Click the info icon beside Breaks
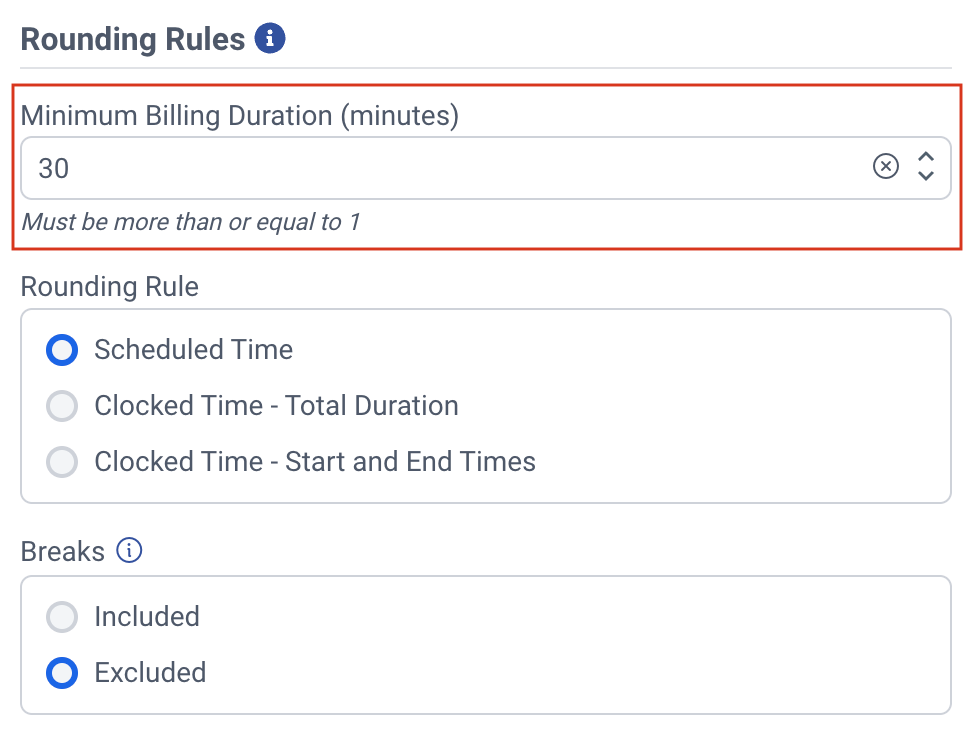 (x=130, y=551)
